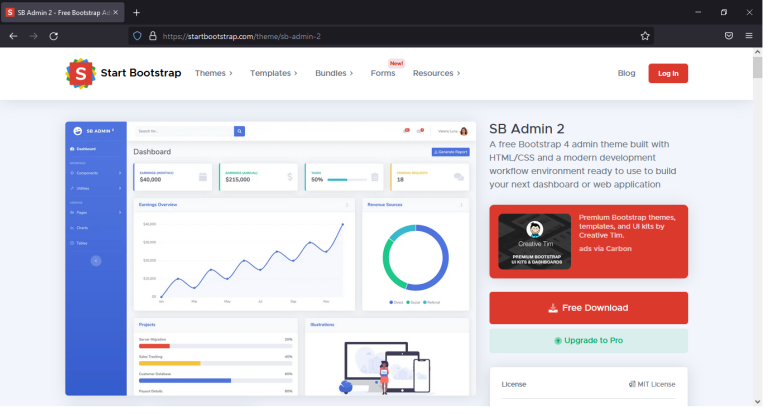Click the Start Bootstrap logo icon
This screenshot has height=414, width=768.
coord(80,73)
